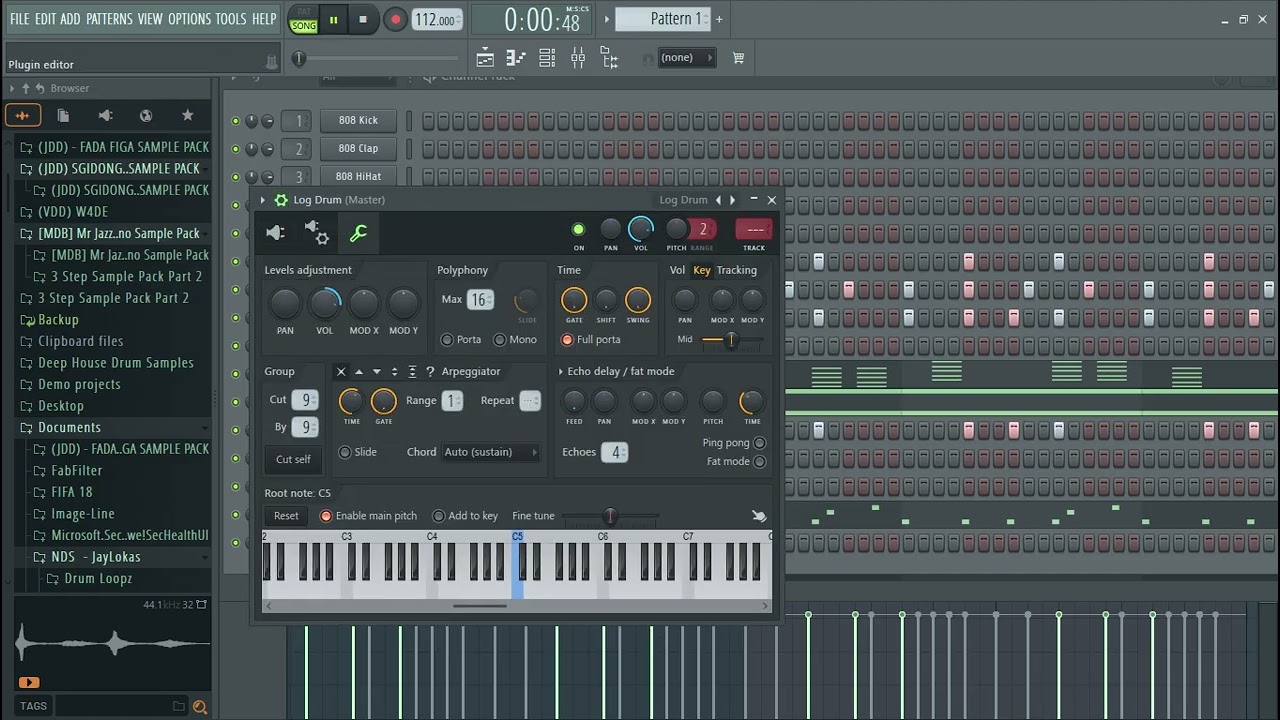
Task: Click the Cut self button
Action: (293, 460)
